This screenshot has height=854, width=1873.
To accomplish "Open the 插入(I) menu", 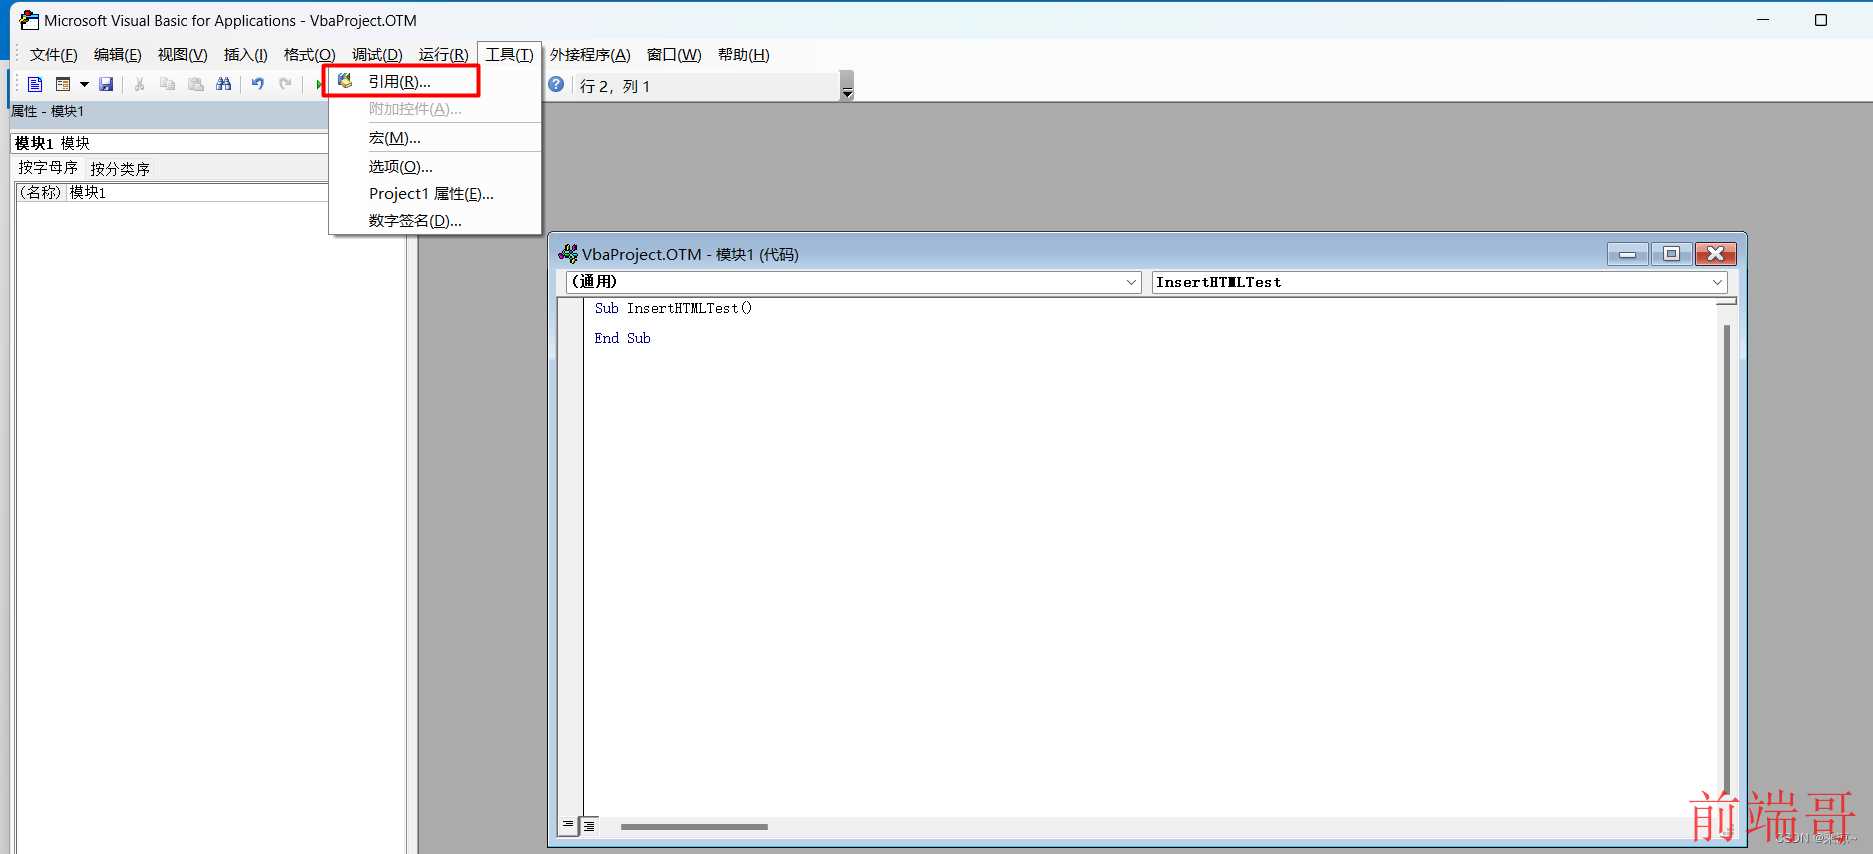I will (245, 55).
